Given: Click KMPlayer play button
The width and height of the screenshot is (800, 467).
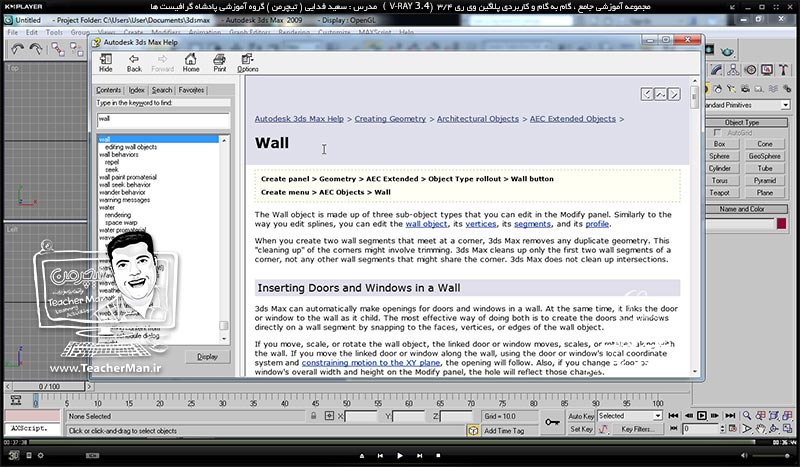Looking at the screenshot, I should pos(399,455).
